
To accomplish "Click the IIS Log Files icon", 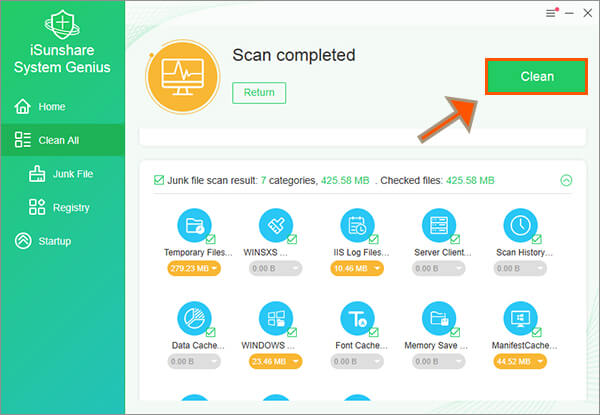I will 357,226.
